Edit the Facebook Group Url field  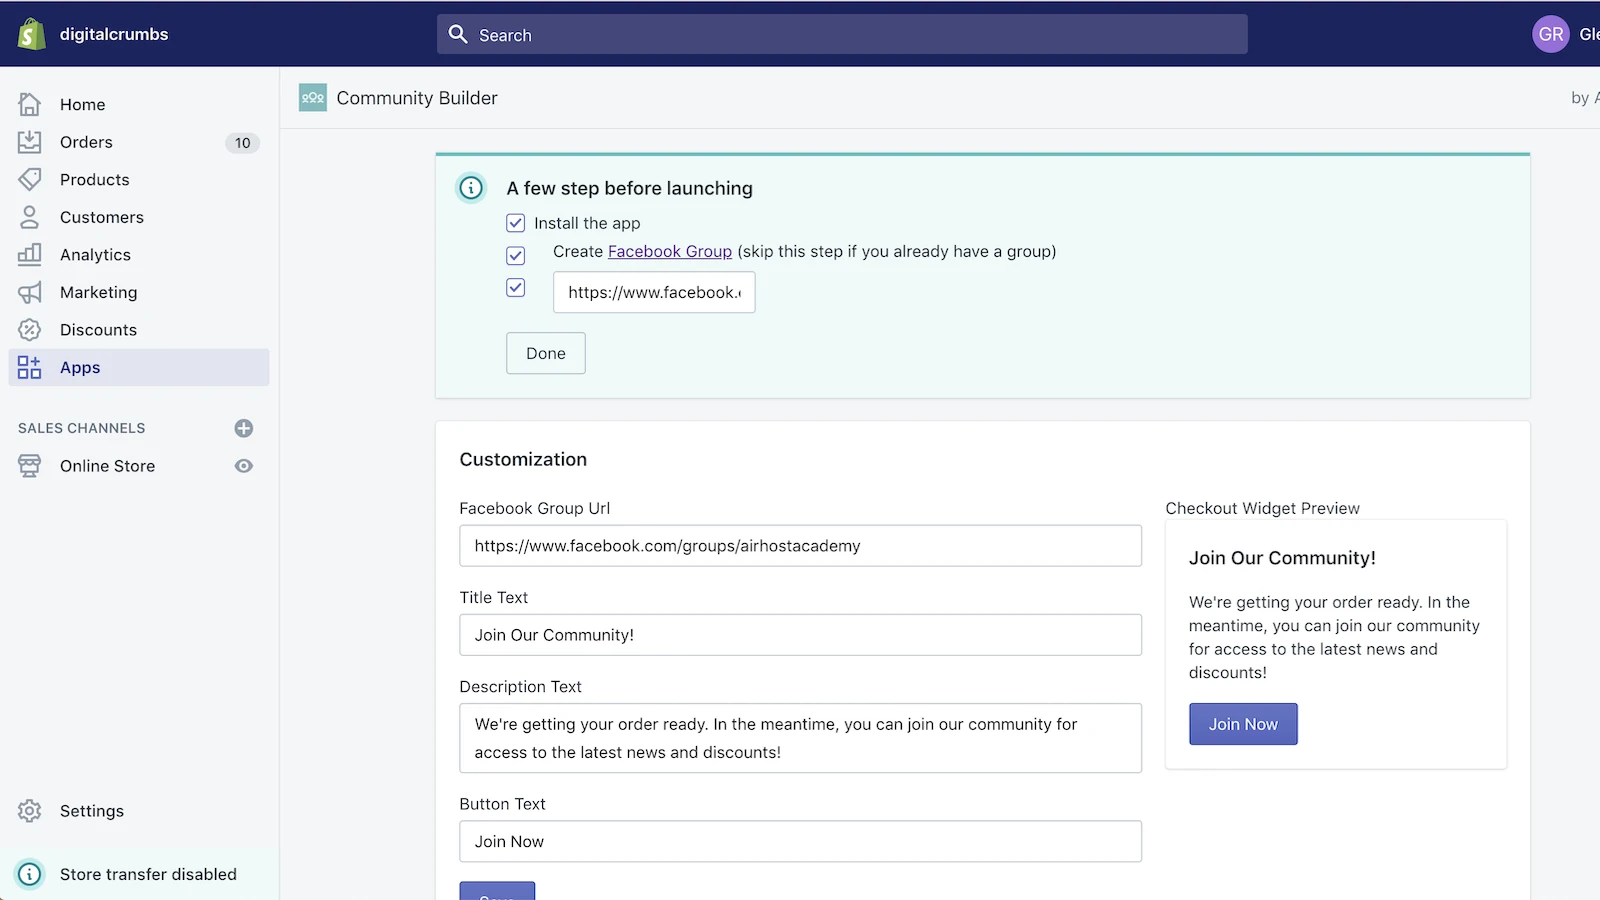[800, 546]
